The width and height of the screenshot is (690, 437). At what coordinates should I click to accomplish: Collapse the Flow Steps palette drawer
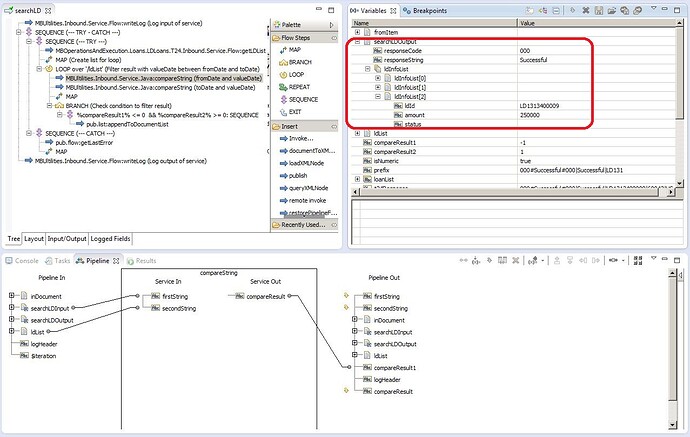tap(304, 38)
